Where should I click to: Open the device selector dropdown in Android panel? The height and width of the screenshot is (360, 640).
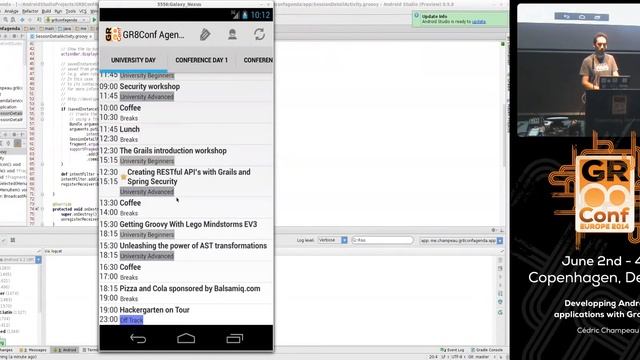(20, 260)
